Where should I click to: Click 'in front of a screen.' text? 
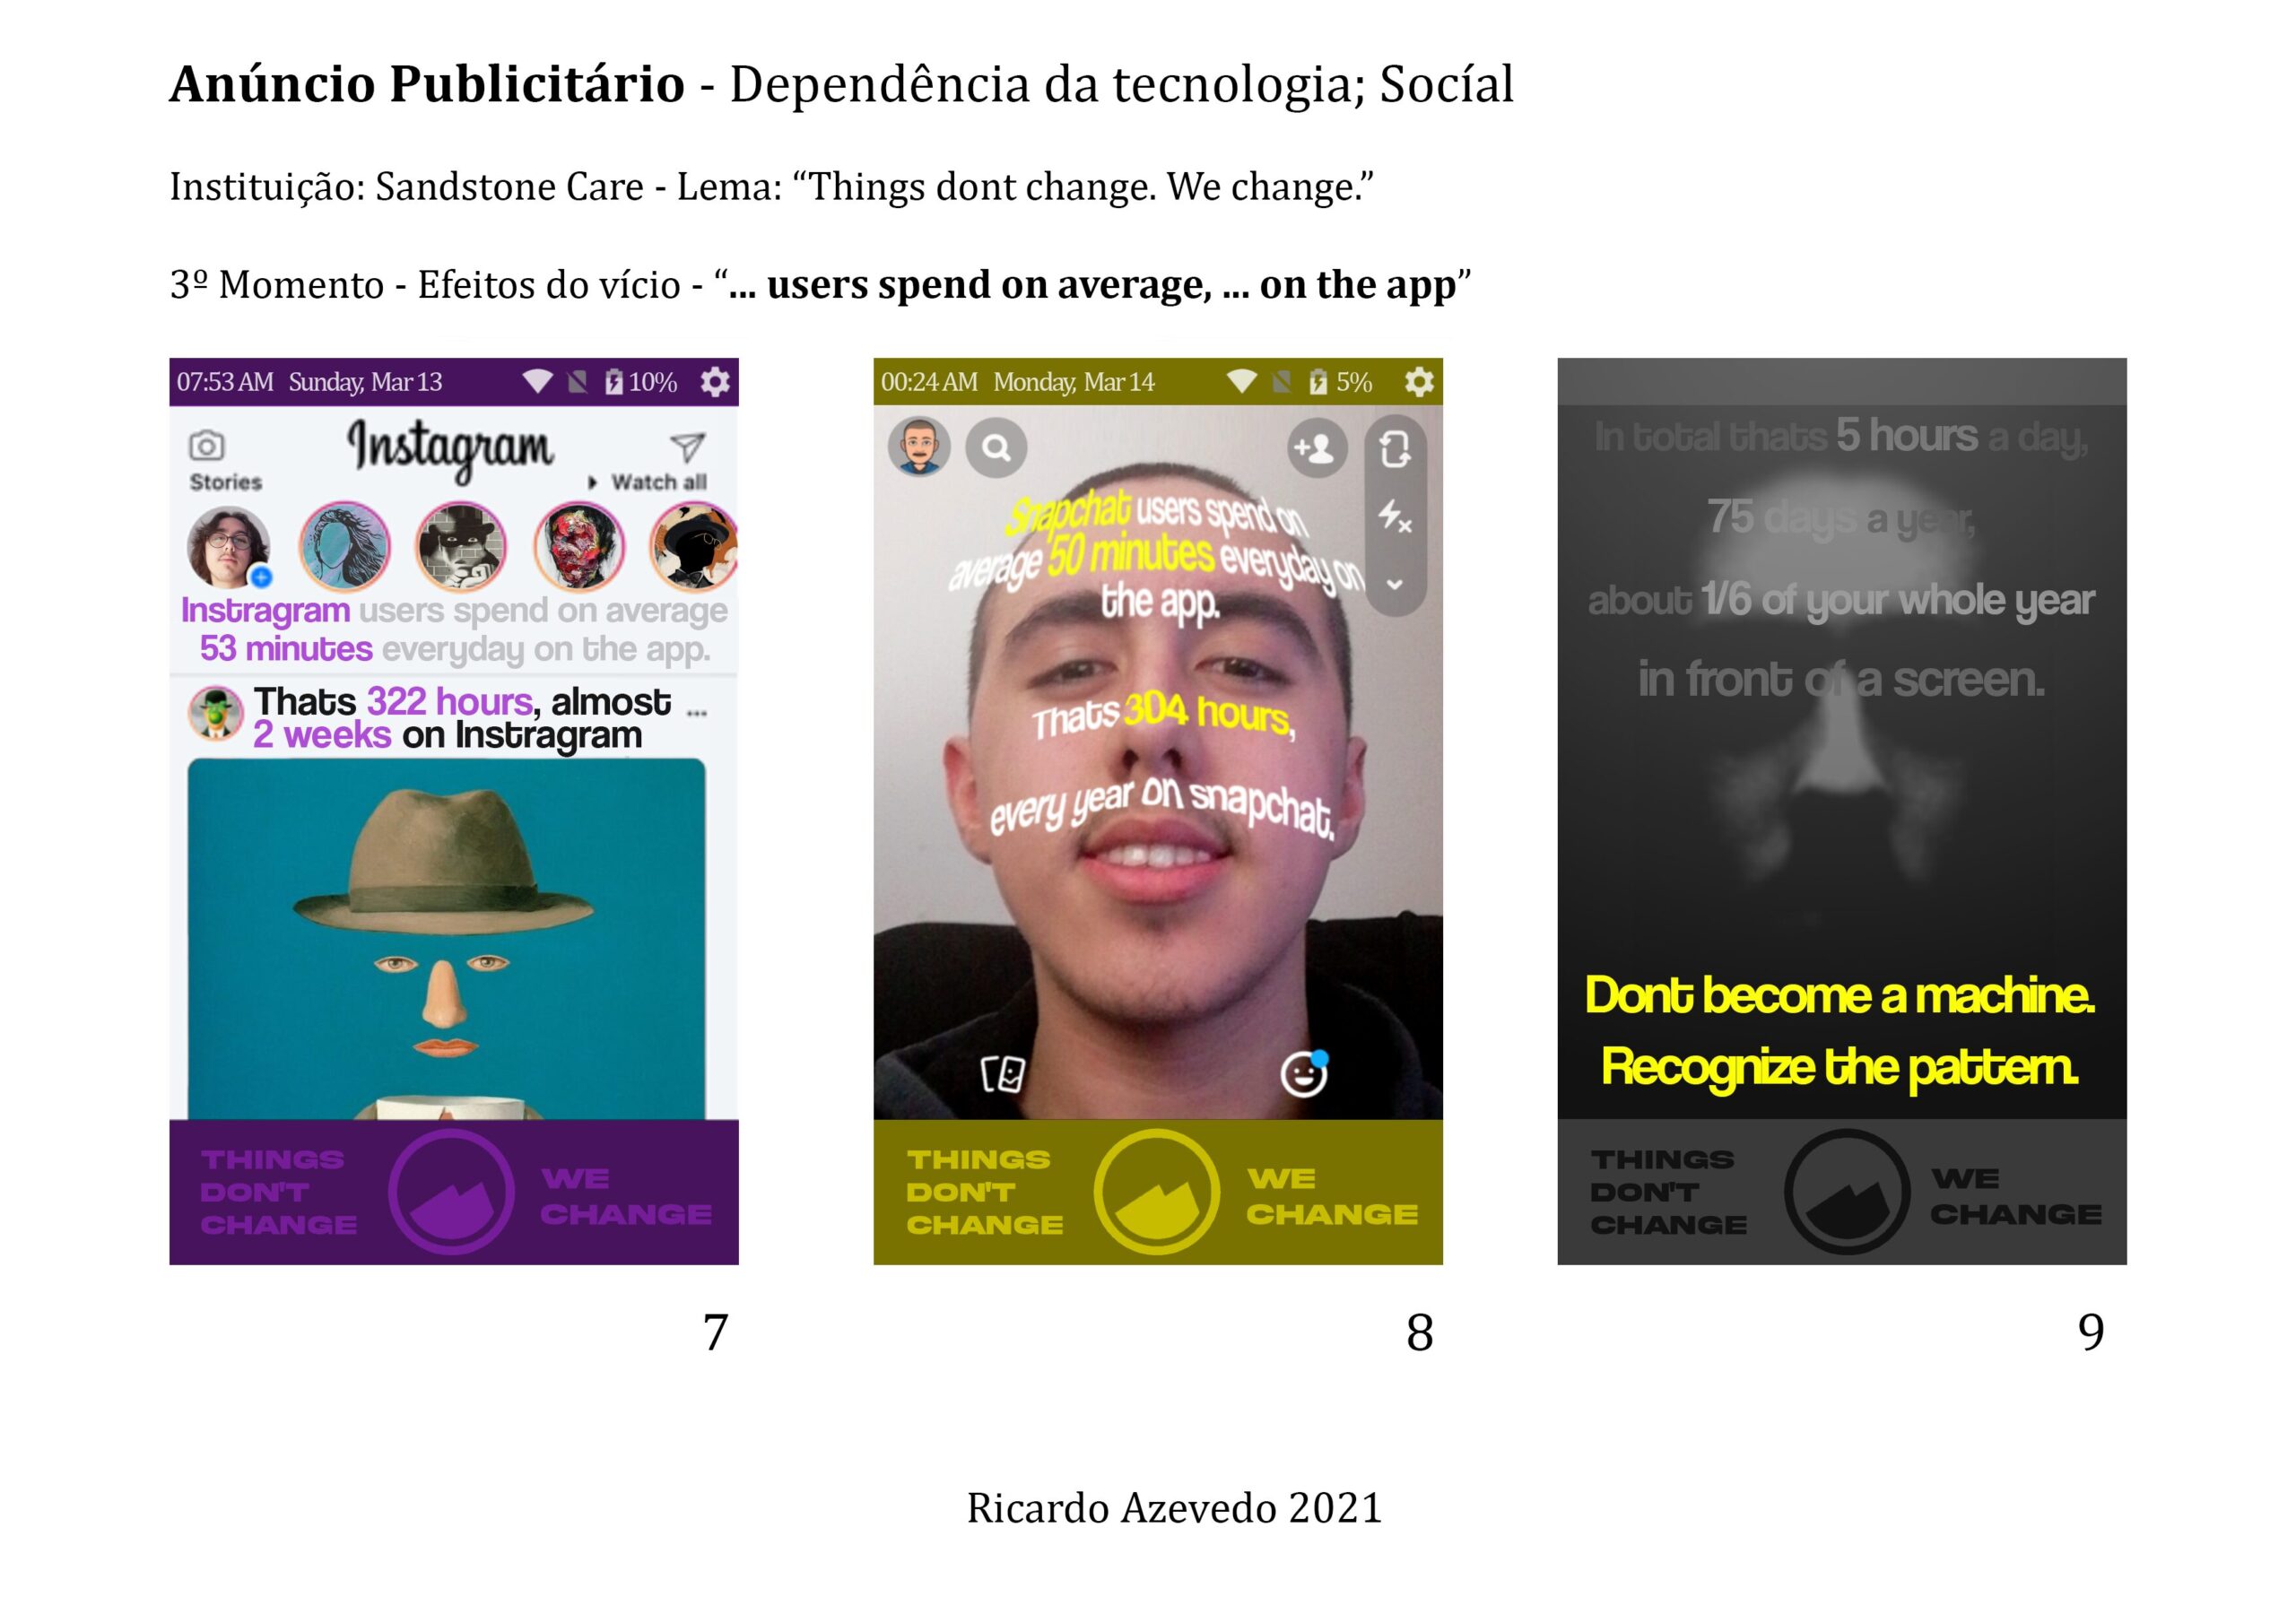point(1842,680)
